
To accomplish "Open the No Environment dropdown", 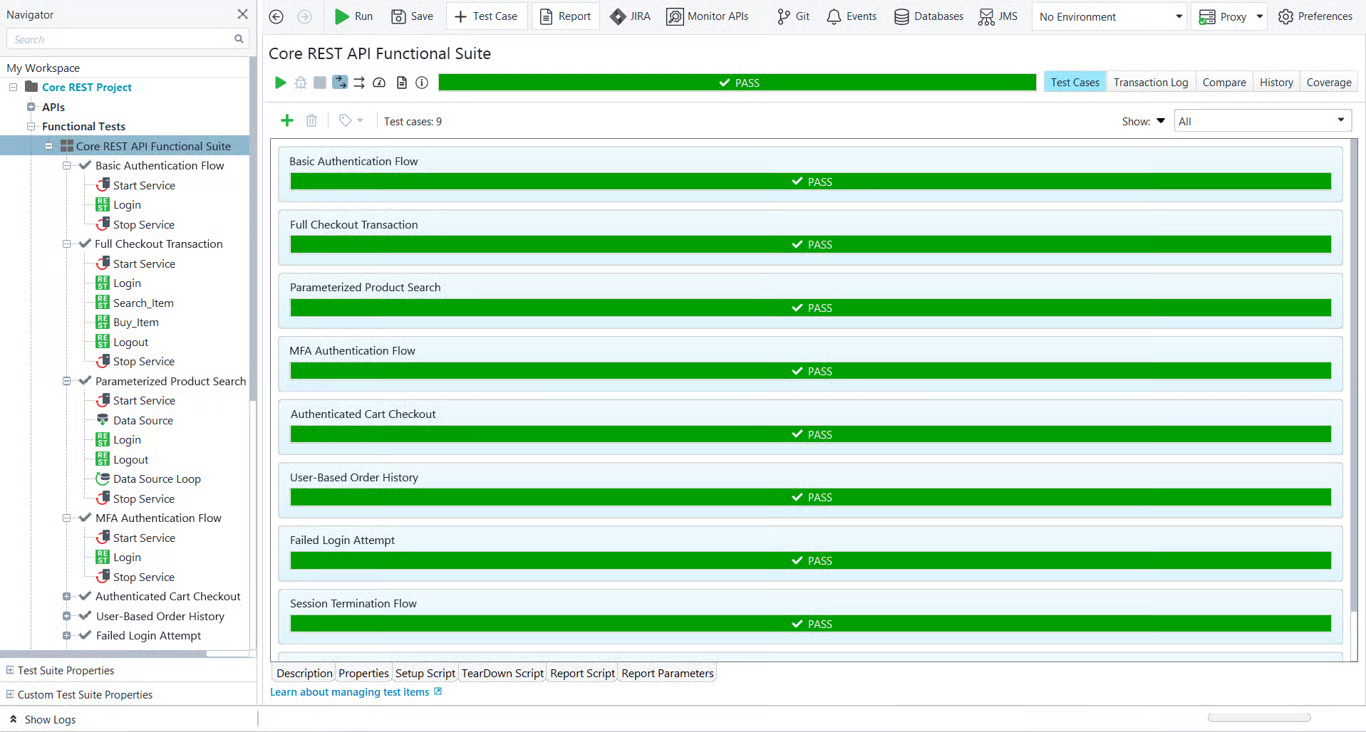I will [1109, 17].
